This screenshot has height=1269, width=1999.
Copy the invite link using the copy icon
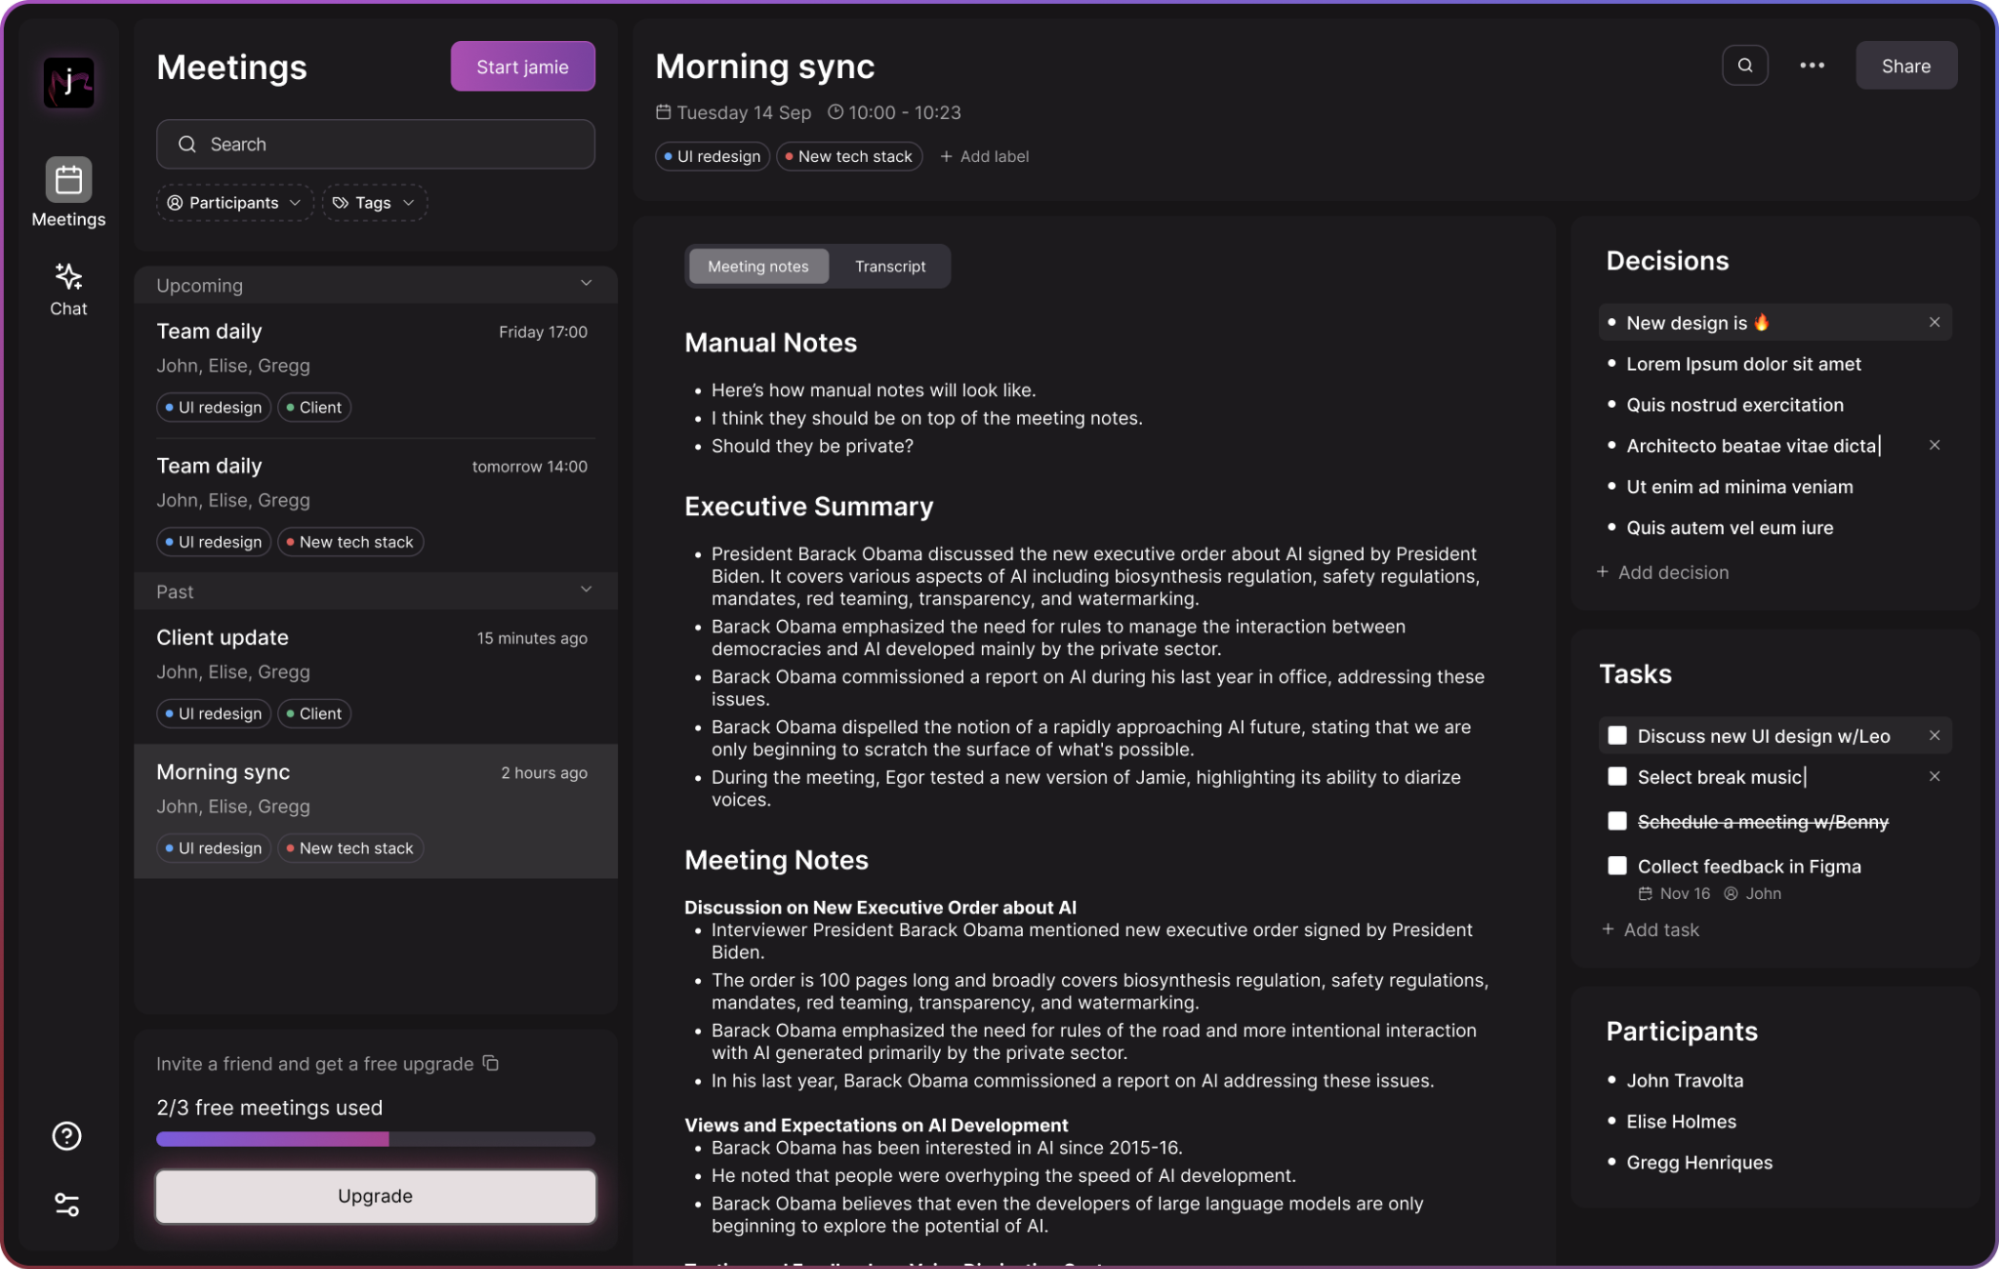(x=490, y=1063)
